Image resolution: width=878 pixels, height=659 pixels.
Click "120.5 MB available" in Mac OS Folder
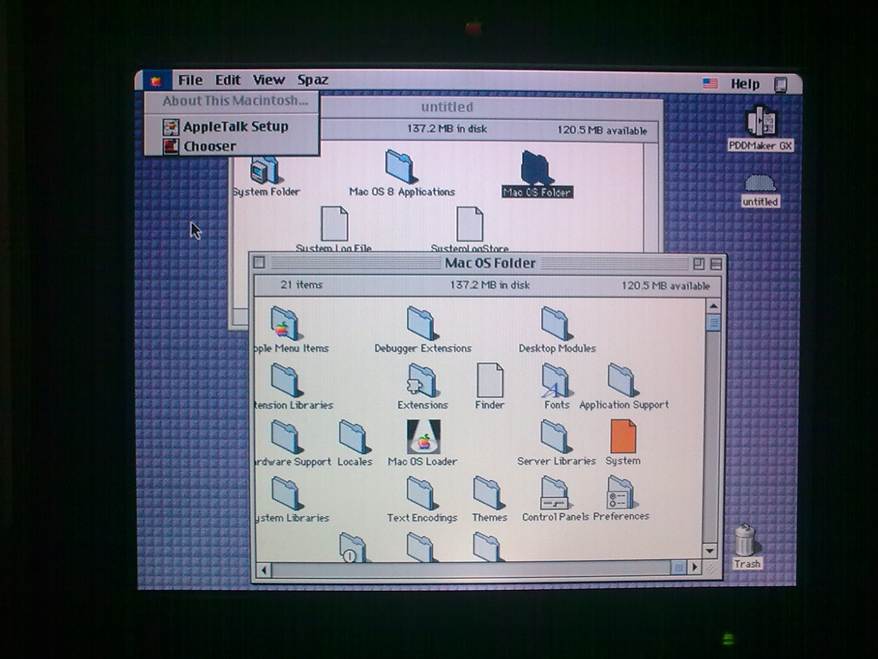coord(665,286)
